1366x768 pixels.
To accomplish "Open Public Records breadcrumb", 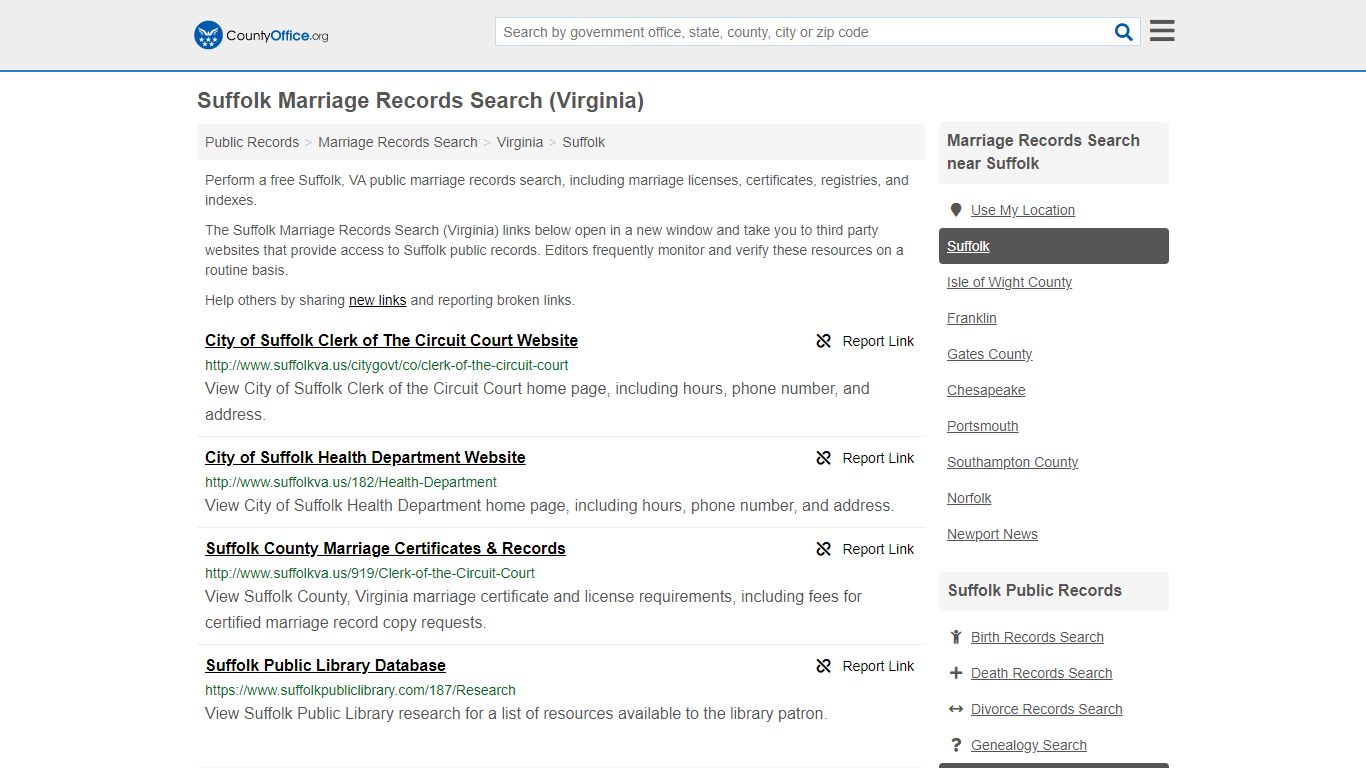I will 252,142.
